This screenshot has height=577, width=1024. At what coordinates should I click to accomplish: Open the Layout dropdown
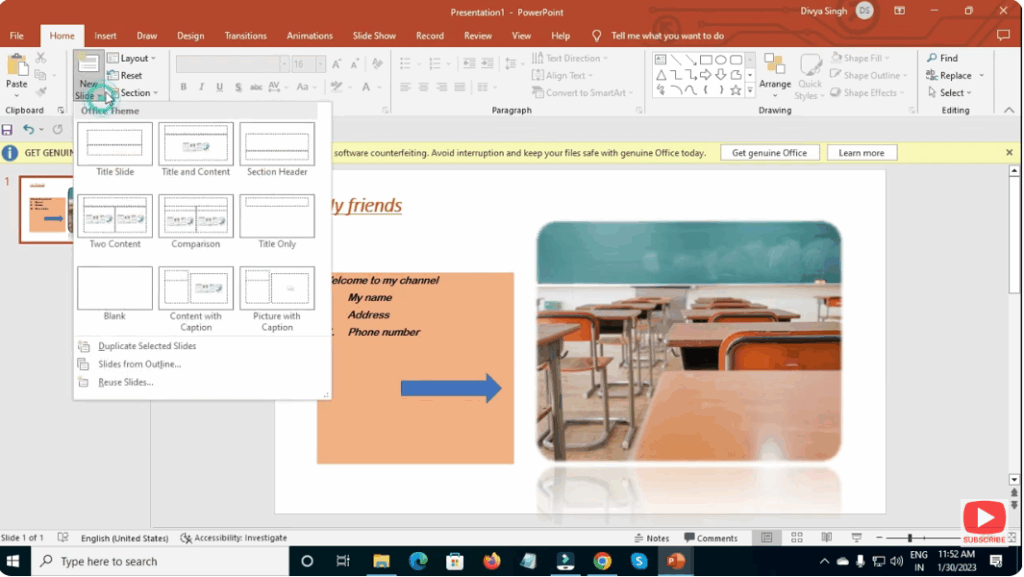pos(131,58)
